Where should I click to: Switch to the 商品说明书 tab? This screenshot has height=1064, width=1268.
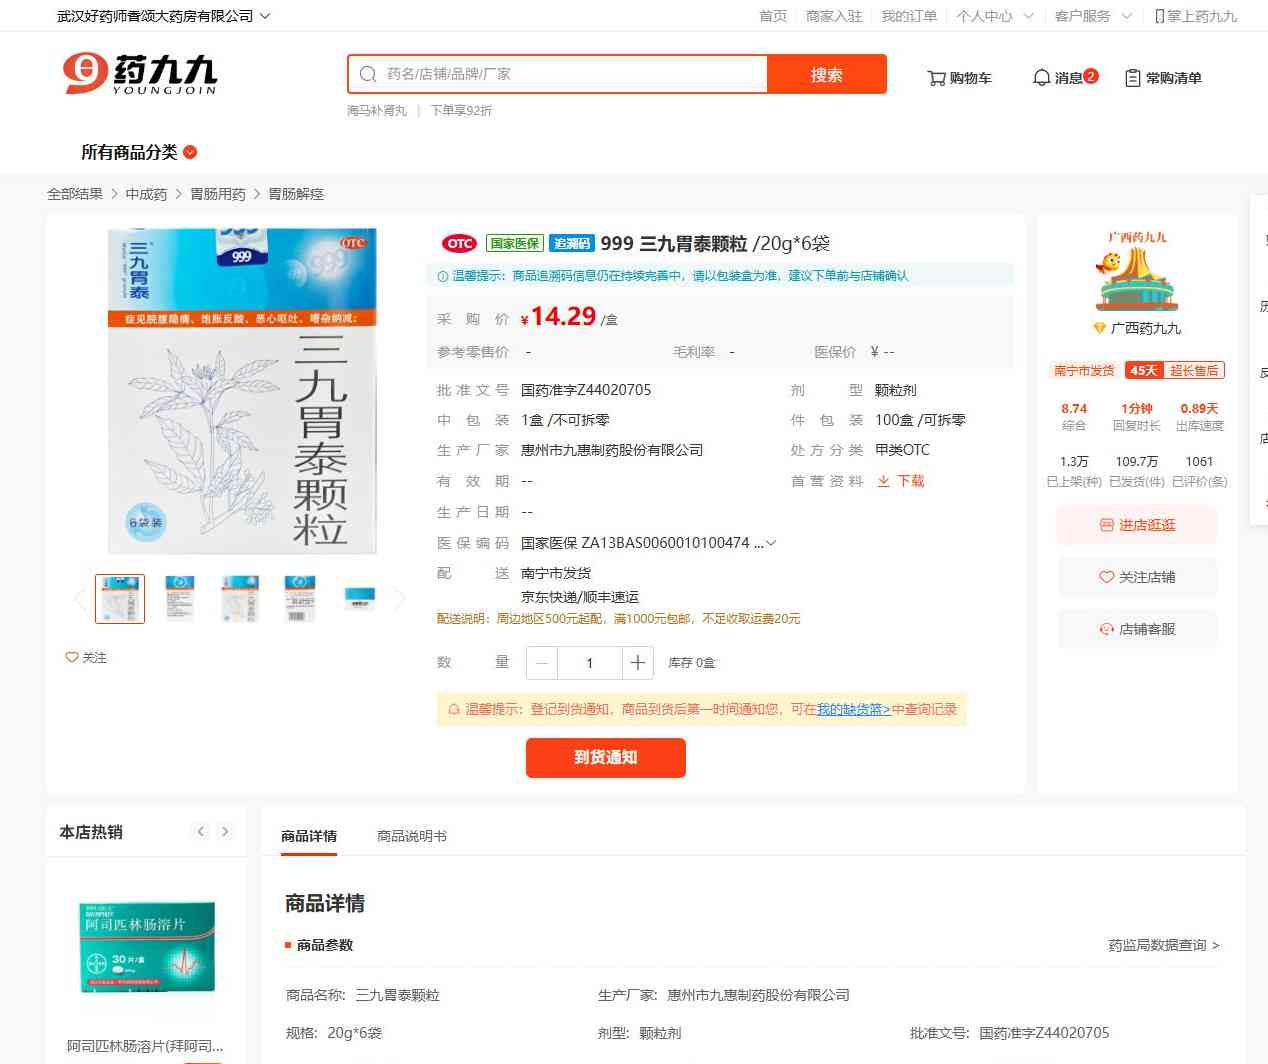(411, 836)
